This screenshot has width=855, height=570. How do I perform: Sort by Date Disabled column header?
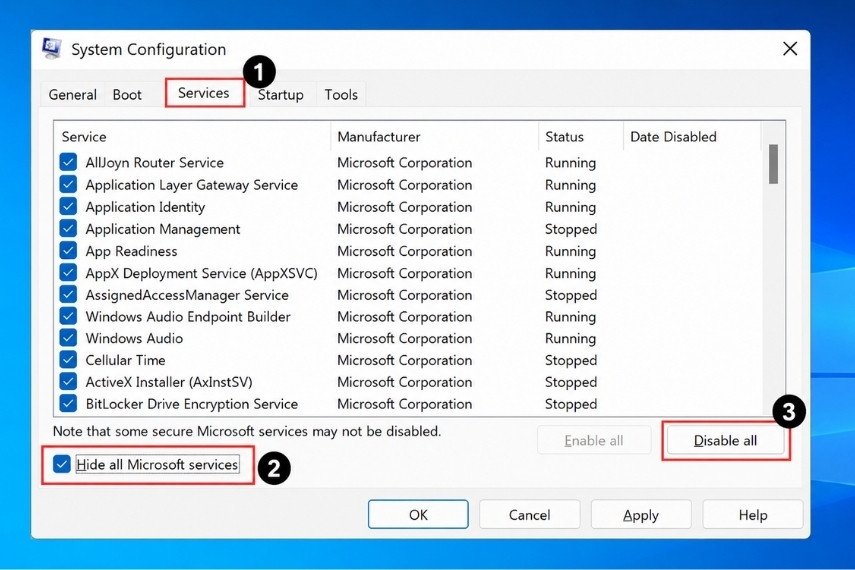click(692, 136)
